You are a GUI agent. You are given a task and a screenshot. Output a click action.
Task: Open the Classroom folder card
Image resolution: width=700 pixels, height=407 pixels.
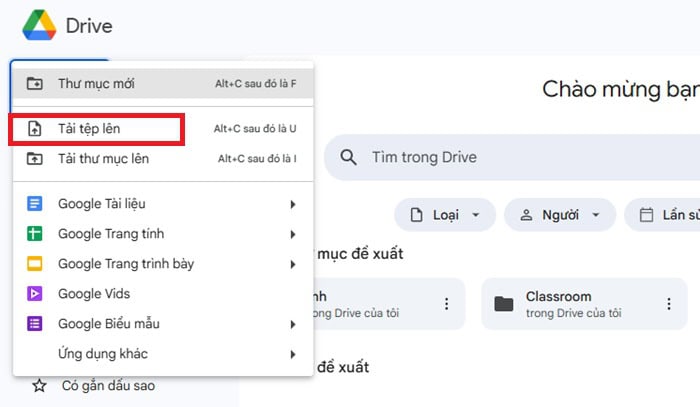point(584,304)
